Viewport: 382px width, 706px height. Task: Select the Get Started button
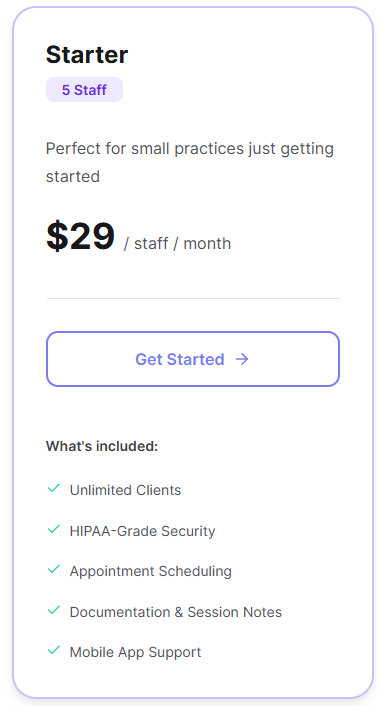click(193, 359)
